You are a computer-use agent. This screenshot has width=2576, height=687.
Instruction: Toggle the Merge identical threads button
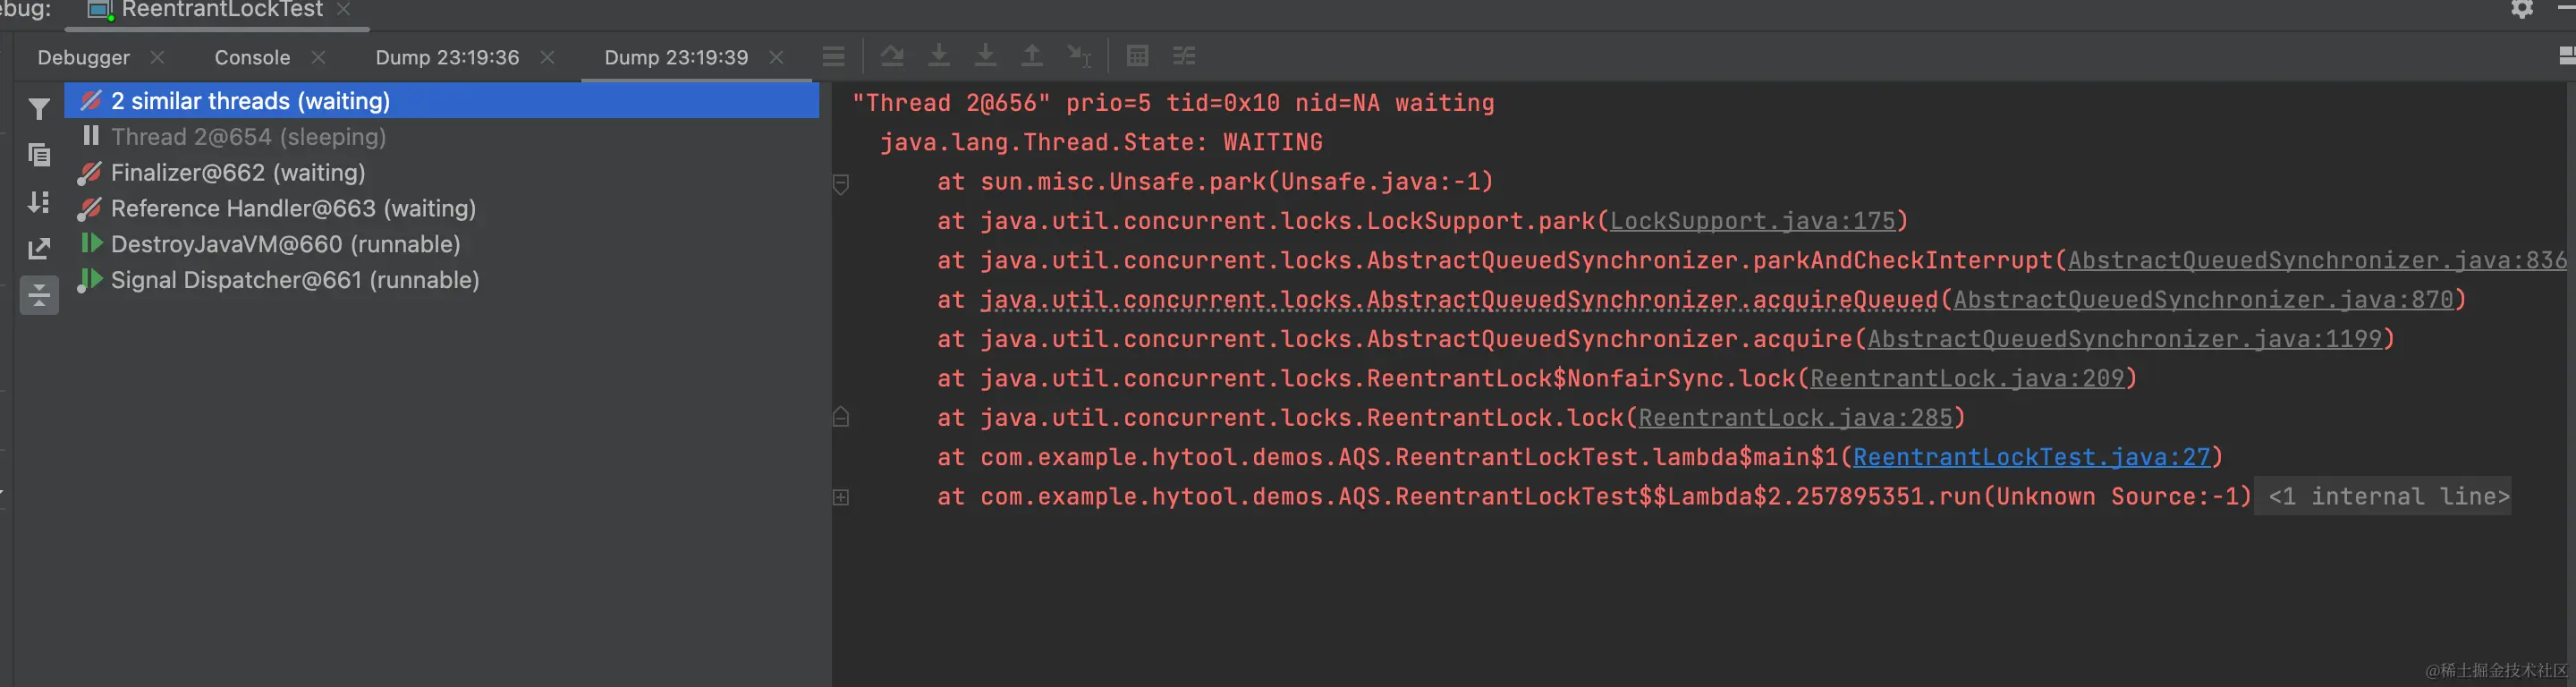[39, 295]
